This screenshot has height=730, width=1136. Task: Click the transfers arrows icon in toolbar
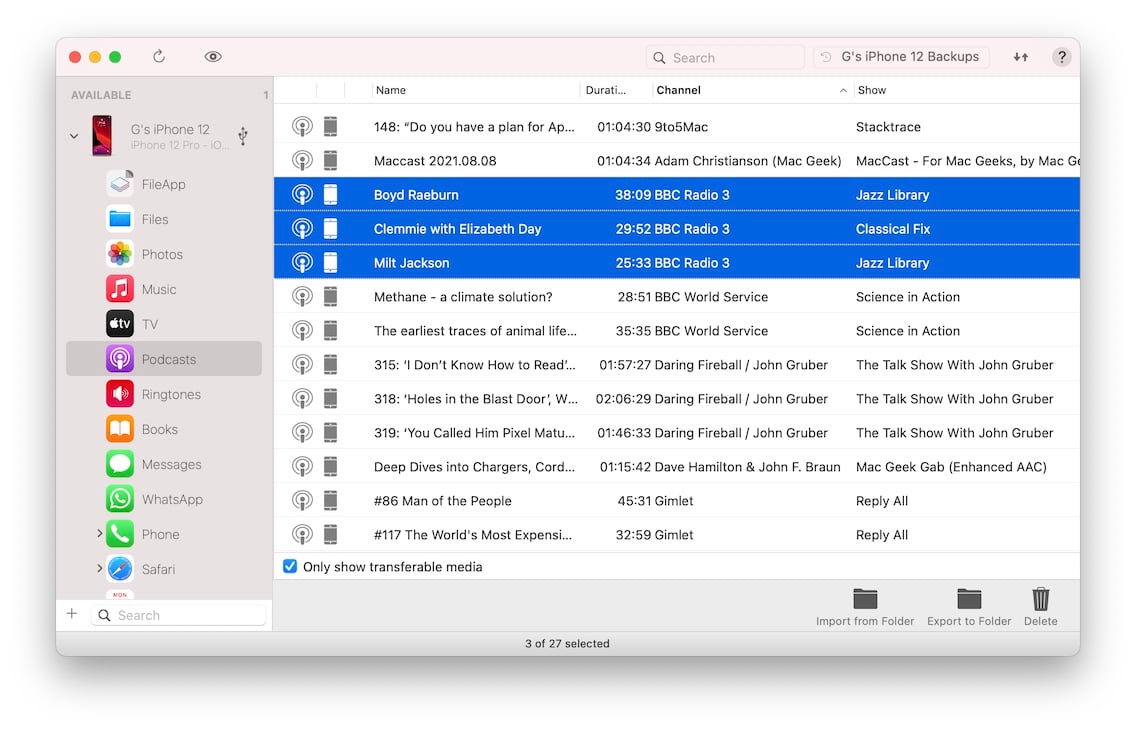click(1021, 56)
